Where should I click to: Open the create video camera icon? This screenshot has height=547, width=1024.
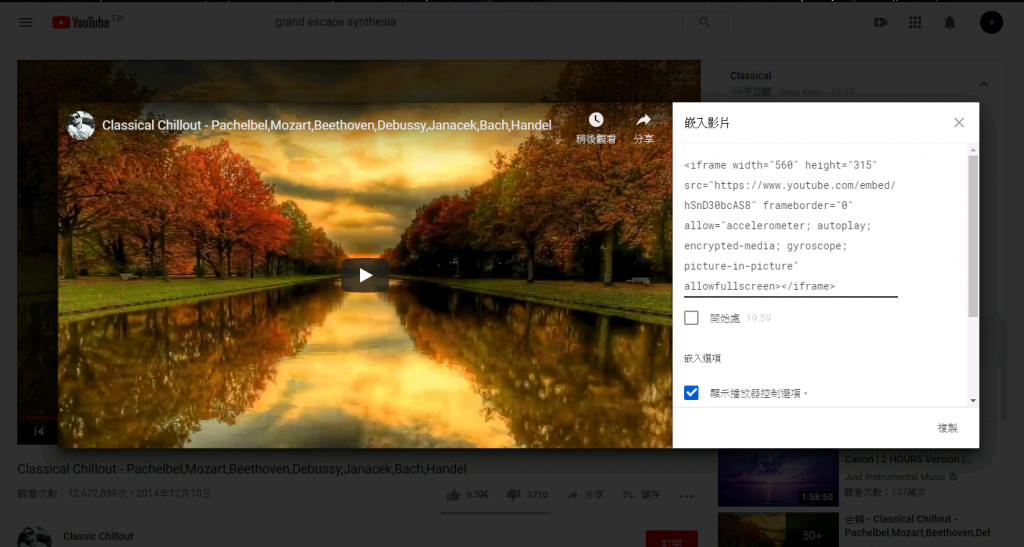pyautogui.click(x=880, y=22)
